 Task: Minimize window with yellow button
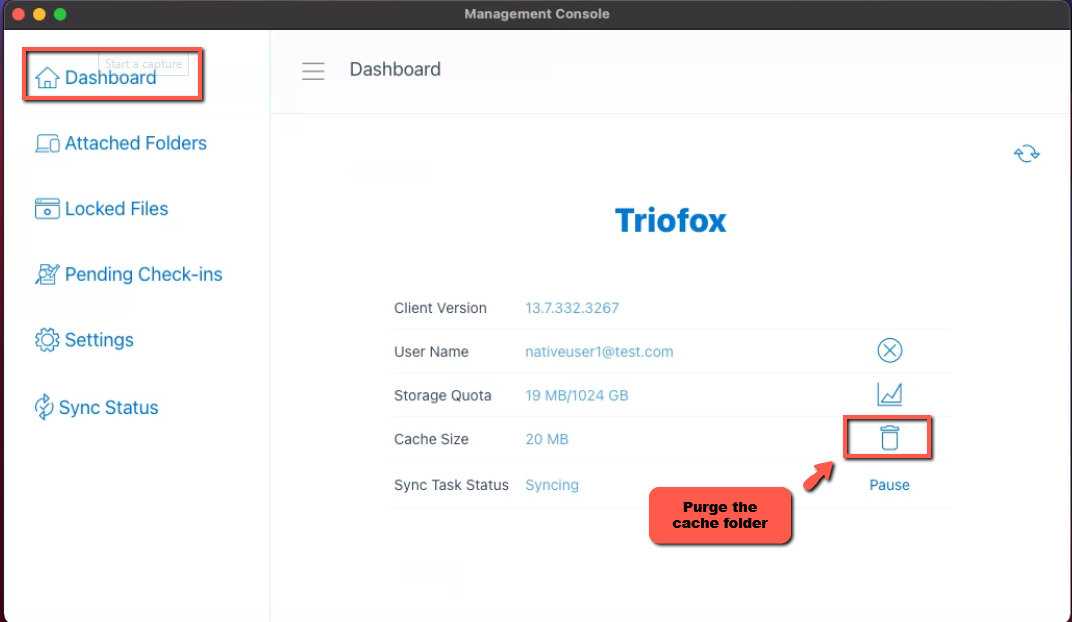[39, 14]
